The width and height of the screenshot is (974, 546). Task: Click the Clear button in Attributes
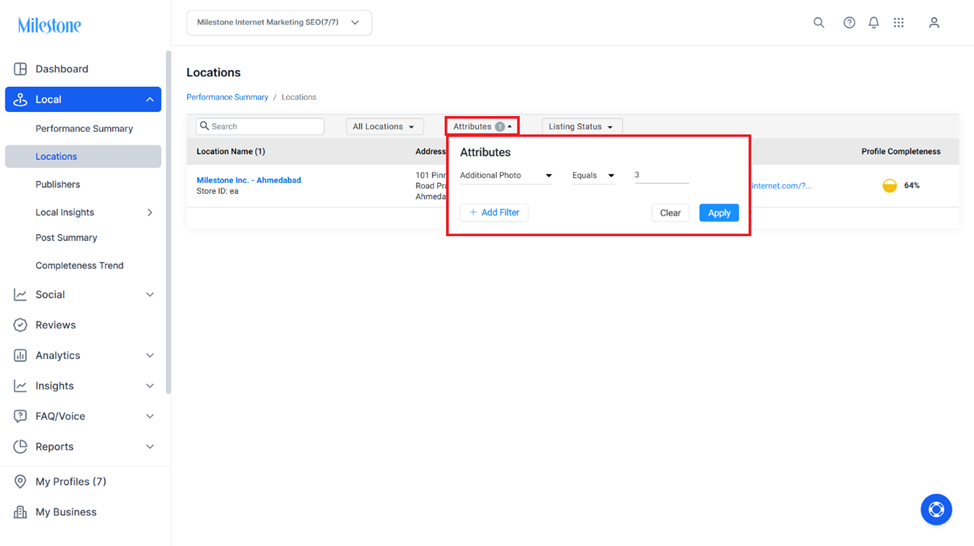click(x=670, y=213)
